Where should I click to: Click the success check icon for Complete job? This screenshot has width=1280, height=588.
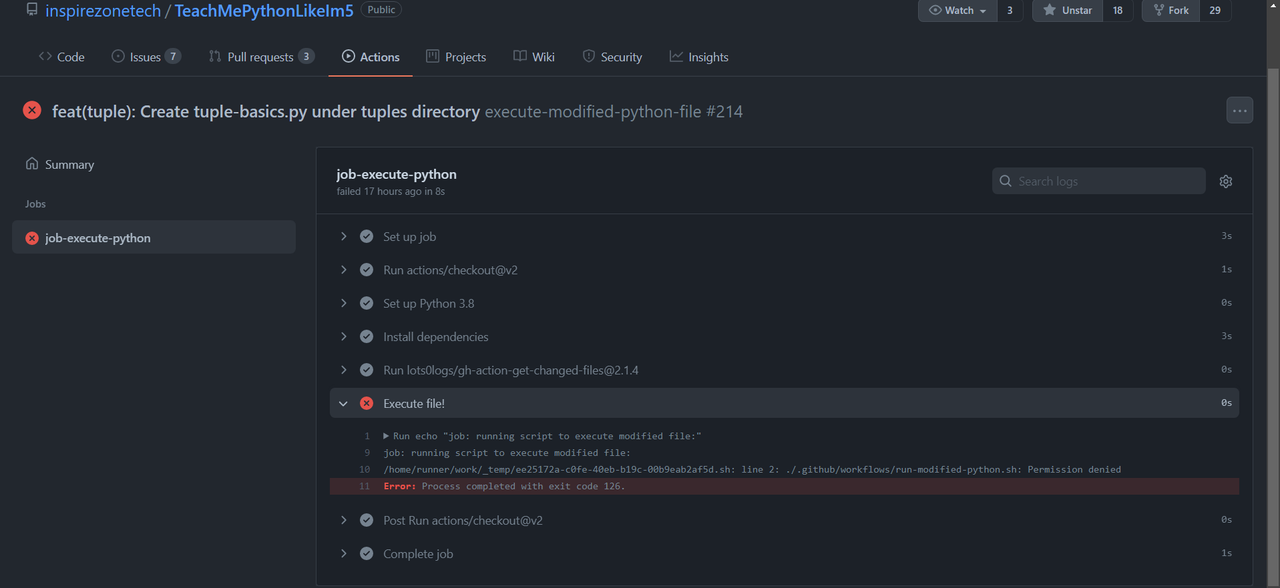tap(366, 554)
